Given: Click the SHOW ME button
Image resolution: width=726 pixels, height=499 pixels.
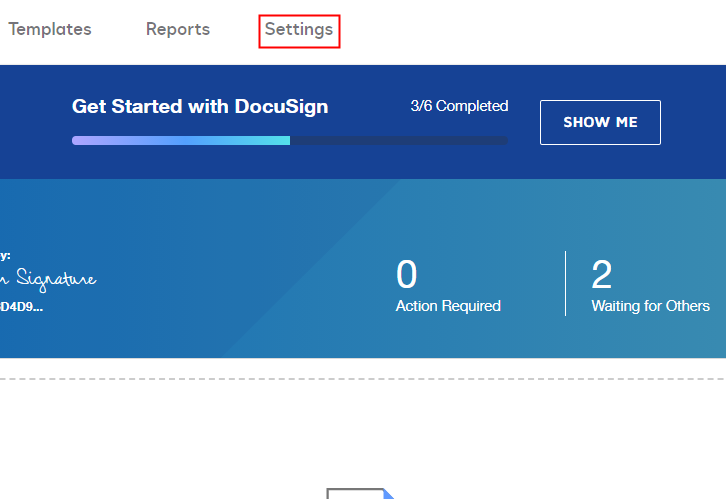Looking at the screenshot, I should point(600,122).
